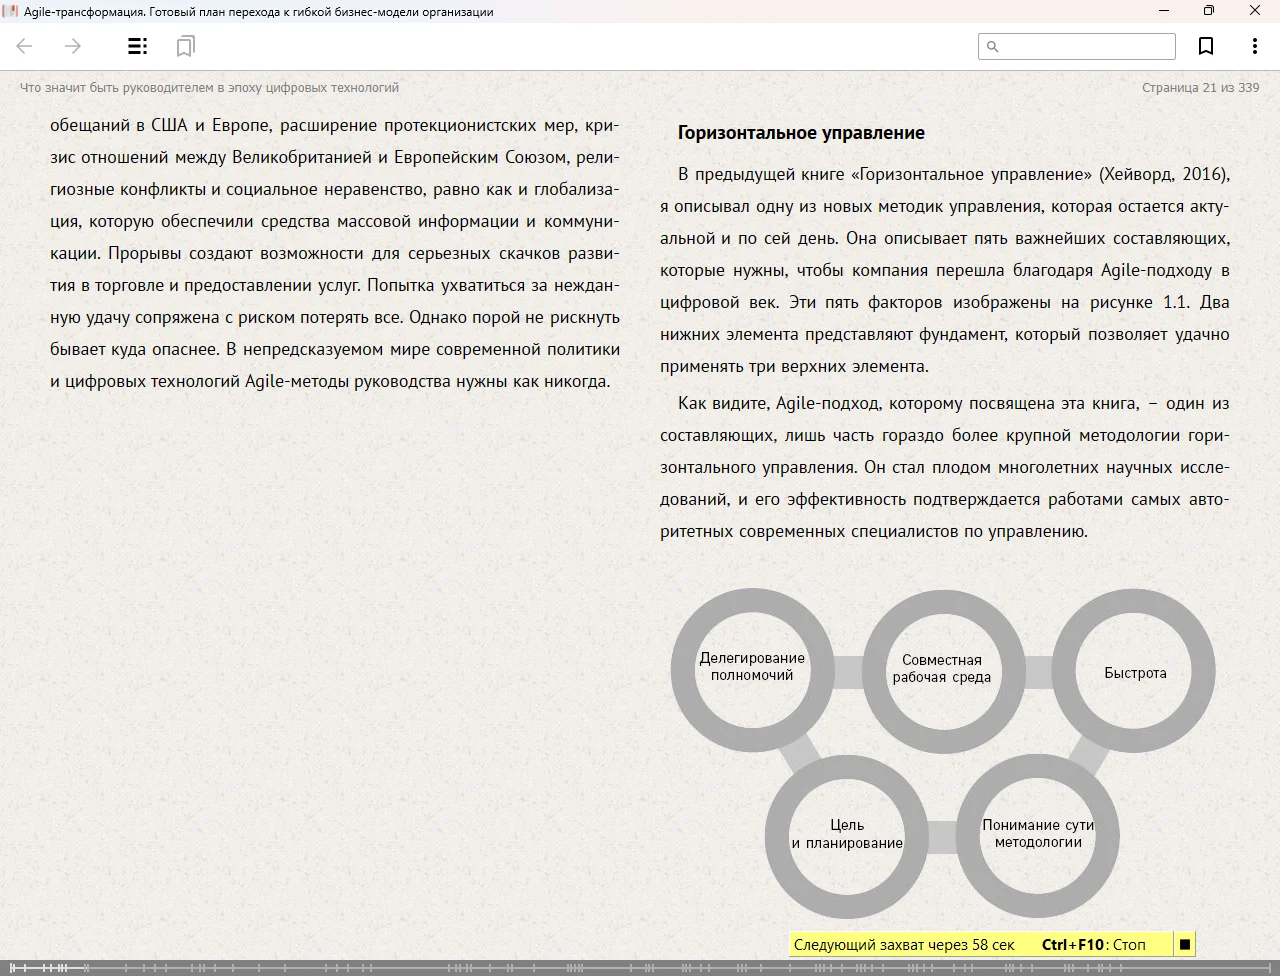Go forward with the right arrow
This screenshot has width=1280, height=976.
coord(73,46)
